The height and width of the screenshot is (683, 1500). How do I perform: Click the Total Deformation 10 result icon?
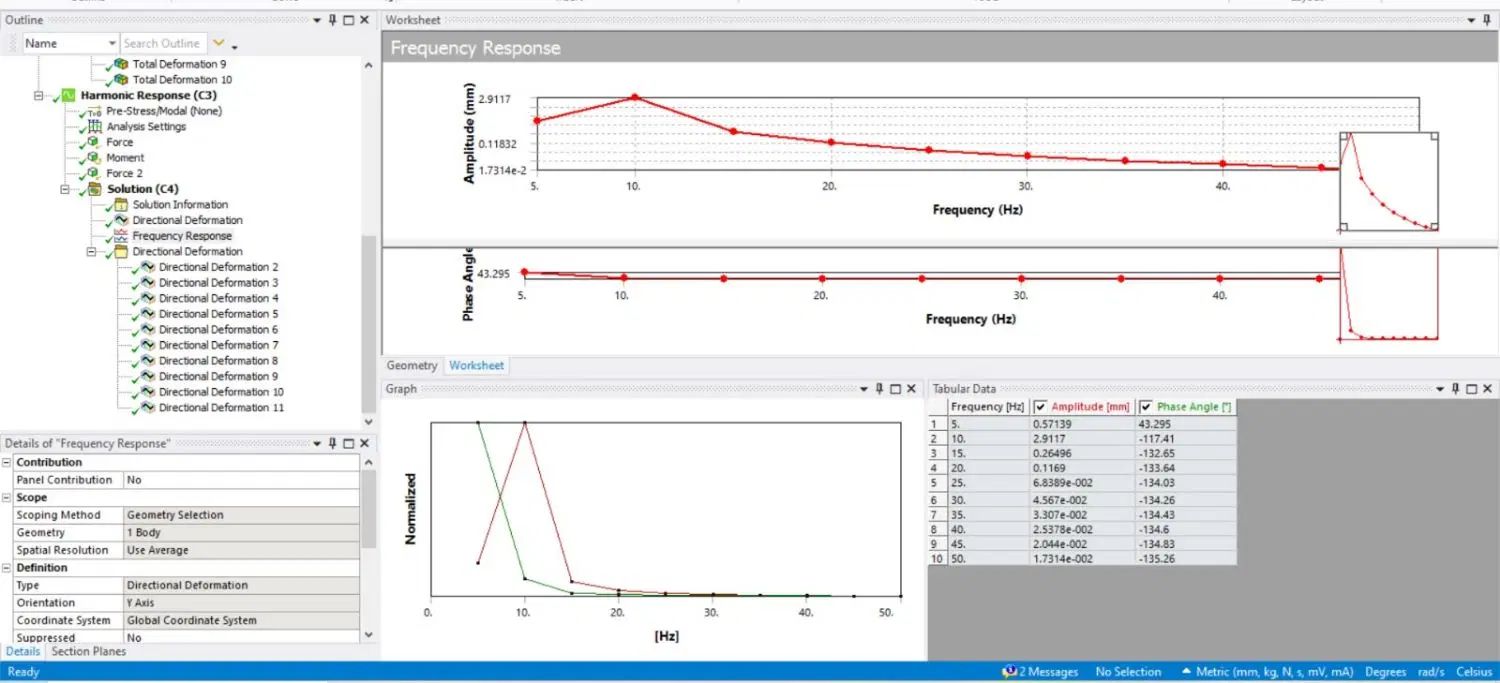pyautogui.click(x=121, y=79)
